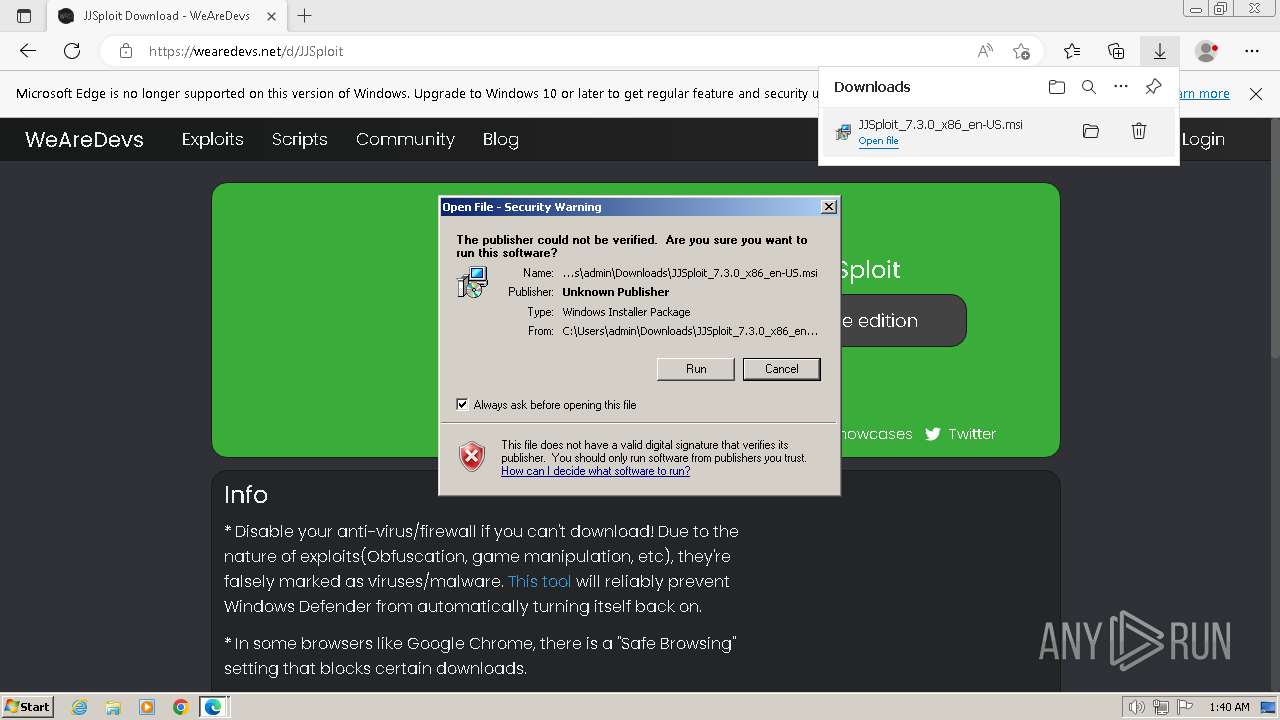
Task: Close the Security Warning dialog with X
Action: coord(828,207)
